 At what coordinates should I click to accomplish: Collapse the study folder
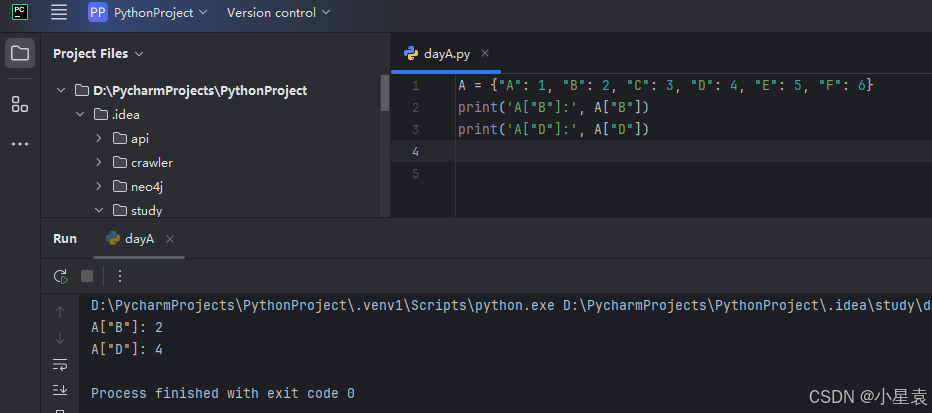tap(99, 210)
